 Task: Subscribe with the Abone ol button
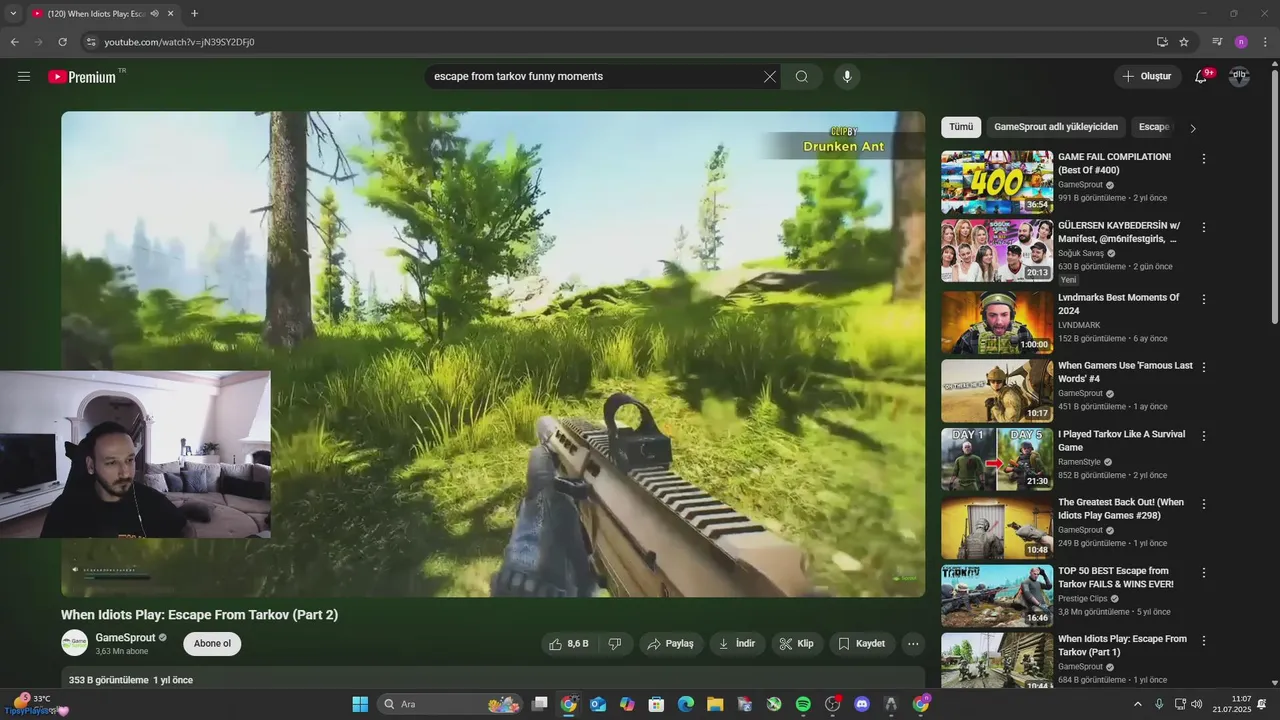[x=212, y=643]
